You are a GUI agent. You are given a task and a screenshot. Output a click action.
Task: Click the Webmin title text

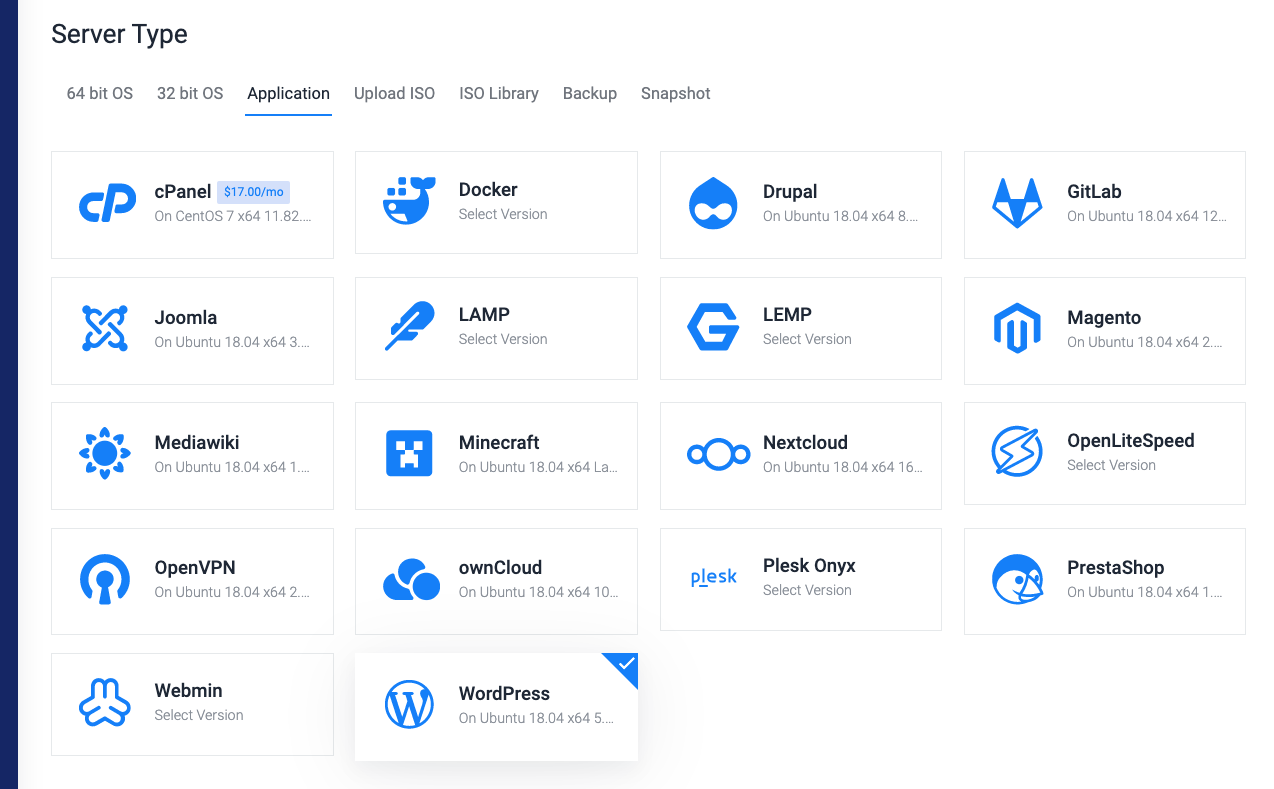(189, 690)
